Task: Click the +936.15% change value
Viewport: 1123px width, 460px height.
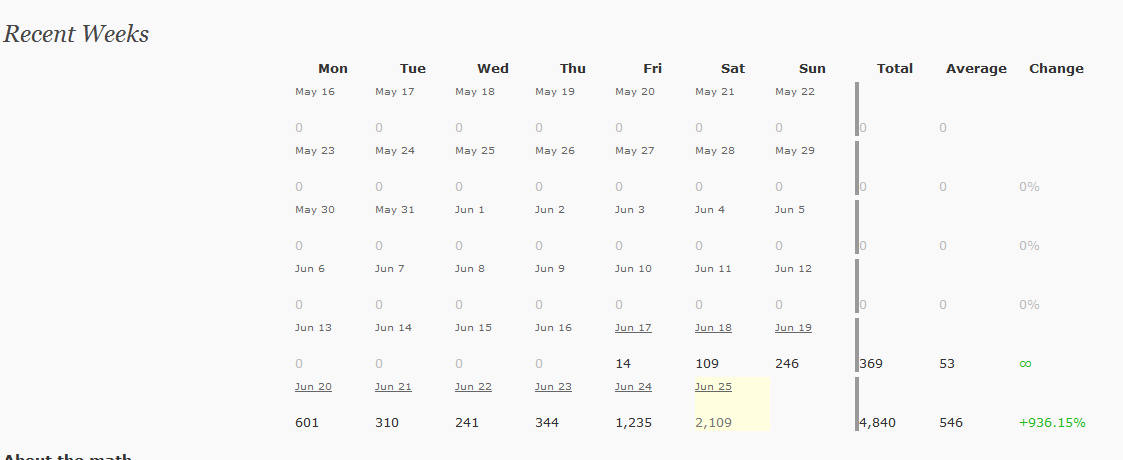Action: pos(1052,423)
